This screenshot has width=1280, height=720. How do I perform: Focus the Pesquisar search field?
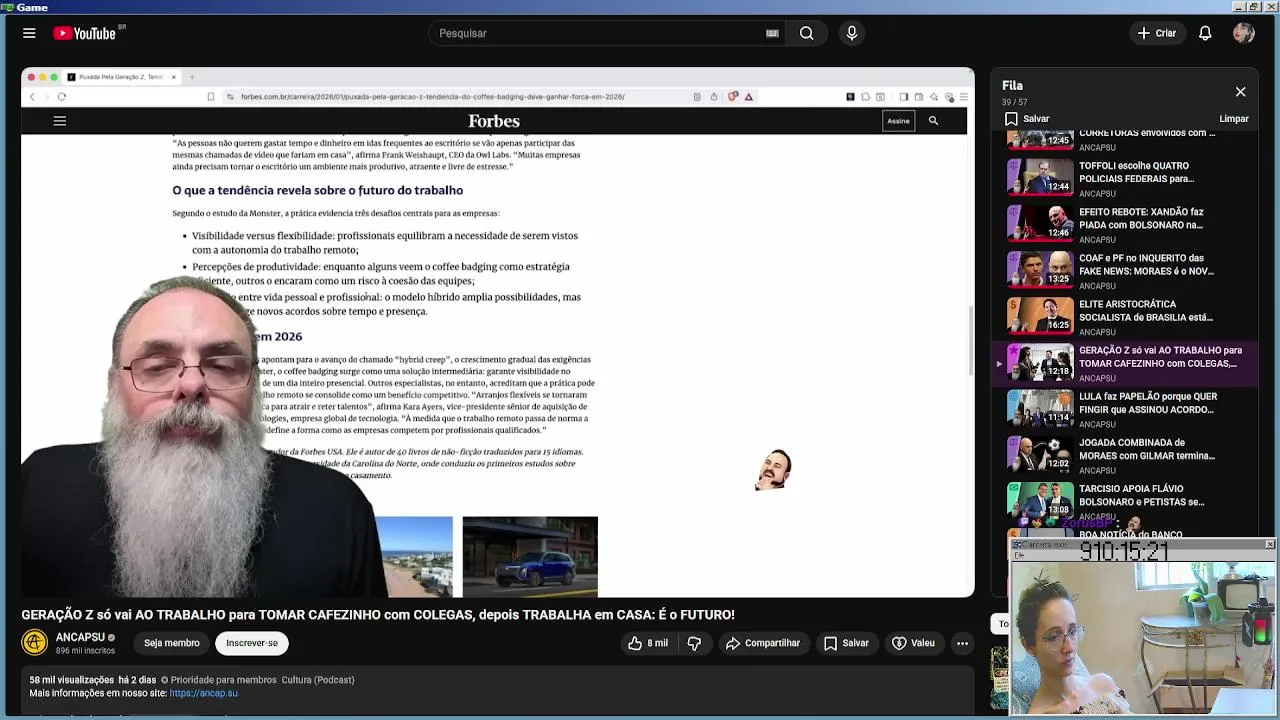pos(598,33)
